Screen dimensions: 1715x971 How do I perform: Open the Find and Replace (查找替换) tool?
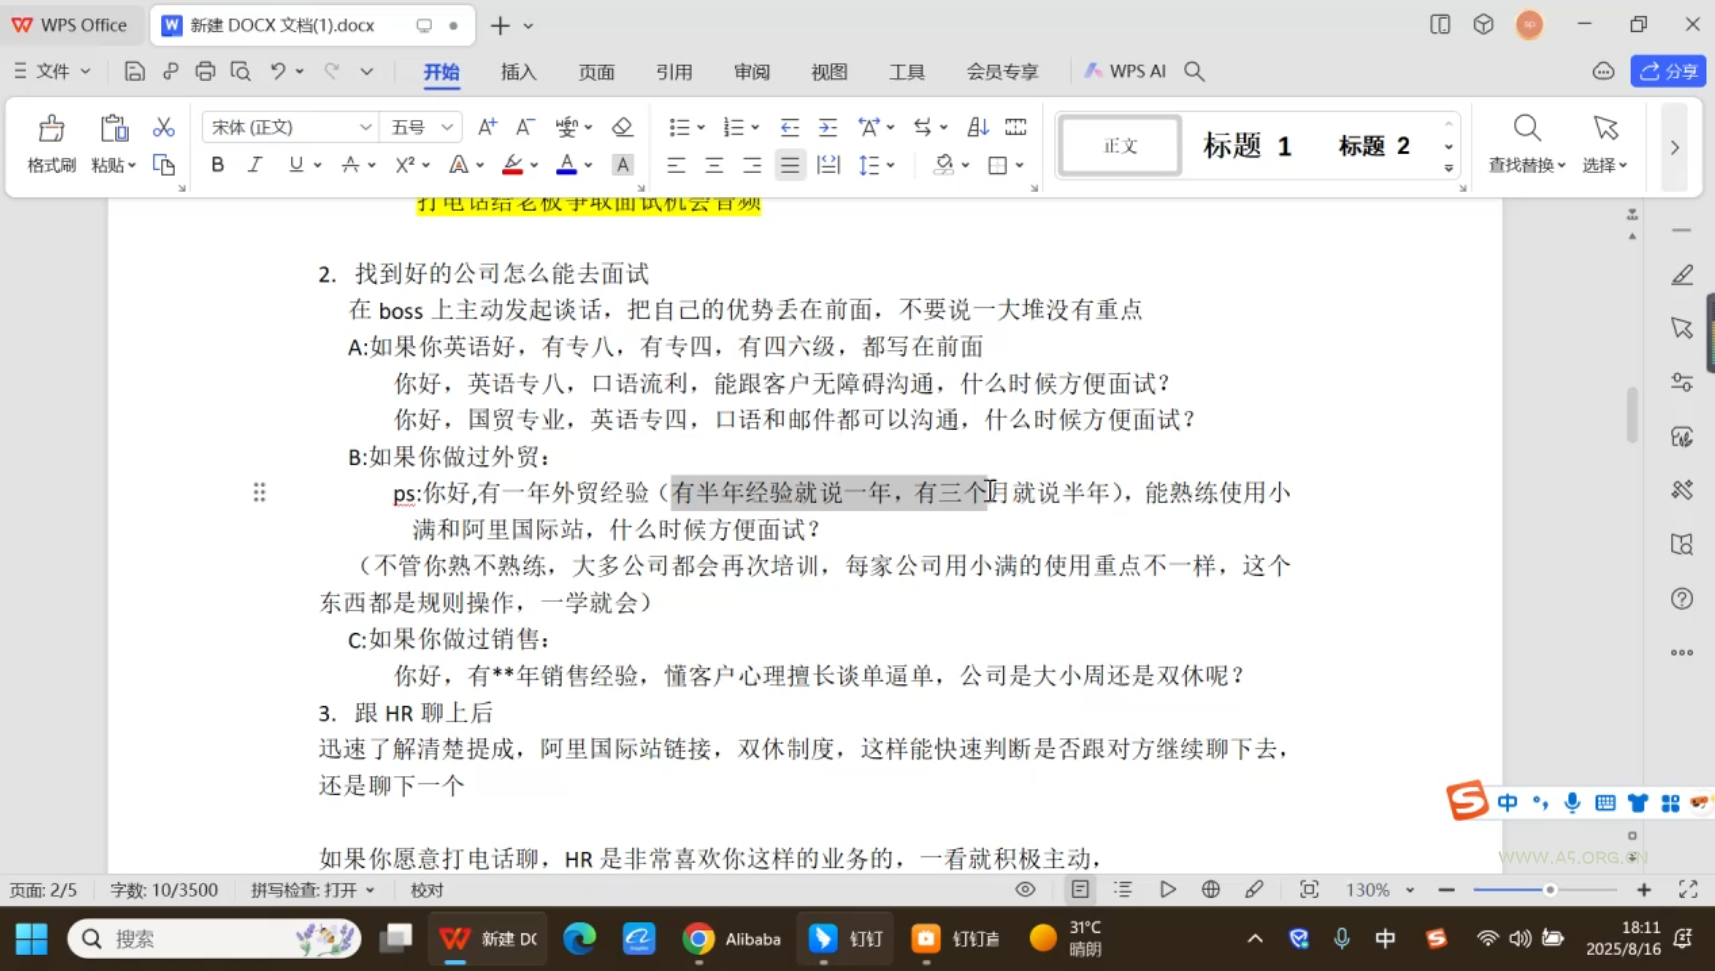[x=1526, y=144]
